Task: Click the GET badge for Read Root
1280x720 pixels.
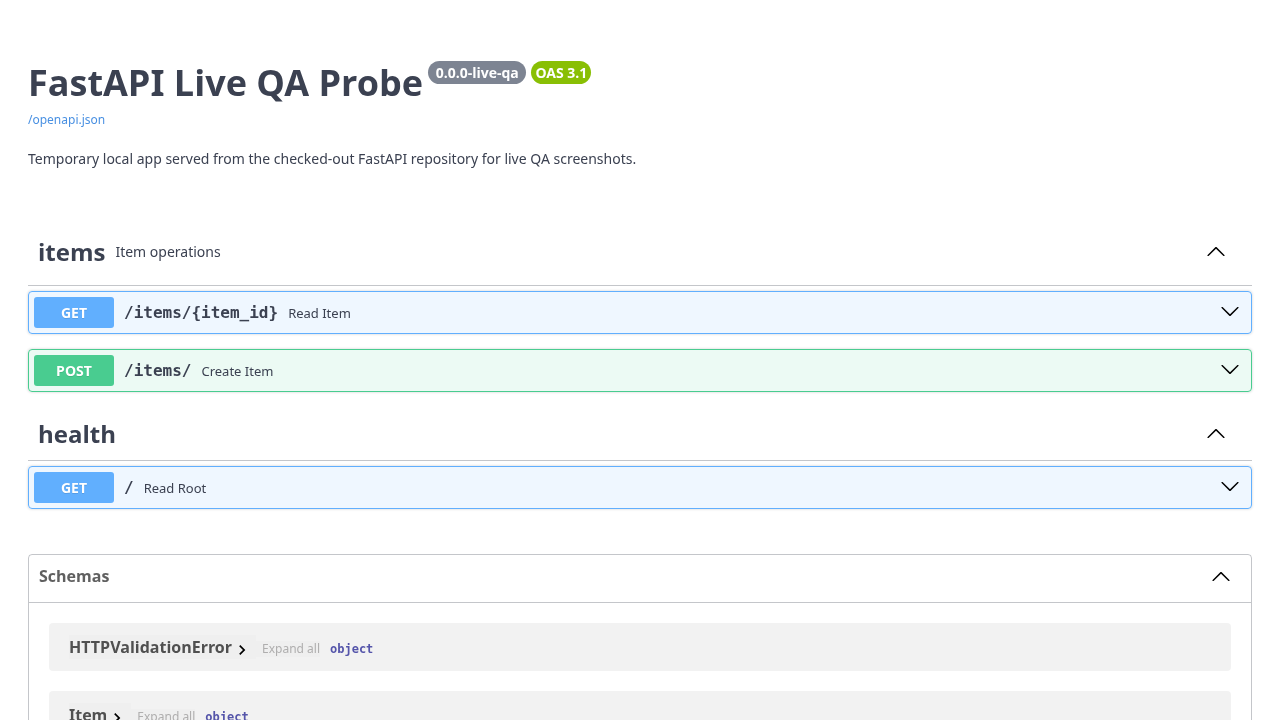Action: [74, 488]
